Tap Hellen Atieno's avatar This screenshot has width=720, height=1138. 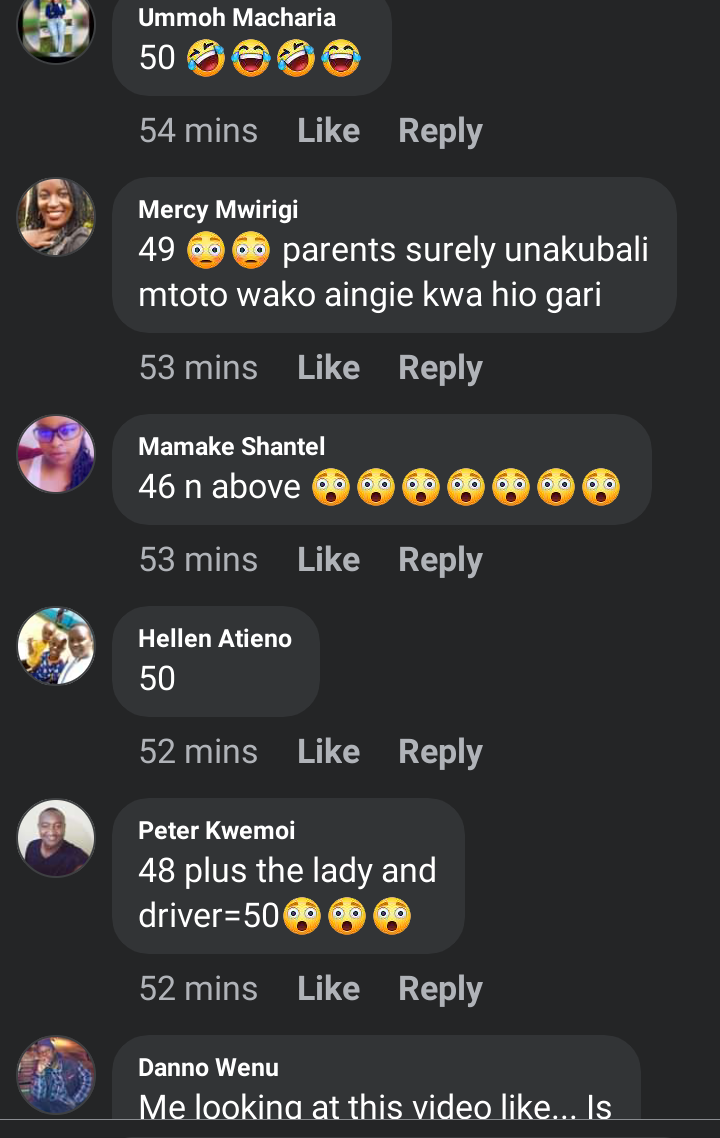tap(56, 646)
